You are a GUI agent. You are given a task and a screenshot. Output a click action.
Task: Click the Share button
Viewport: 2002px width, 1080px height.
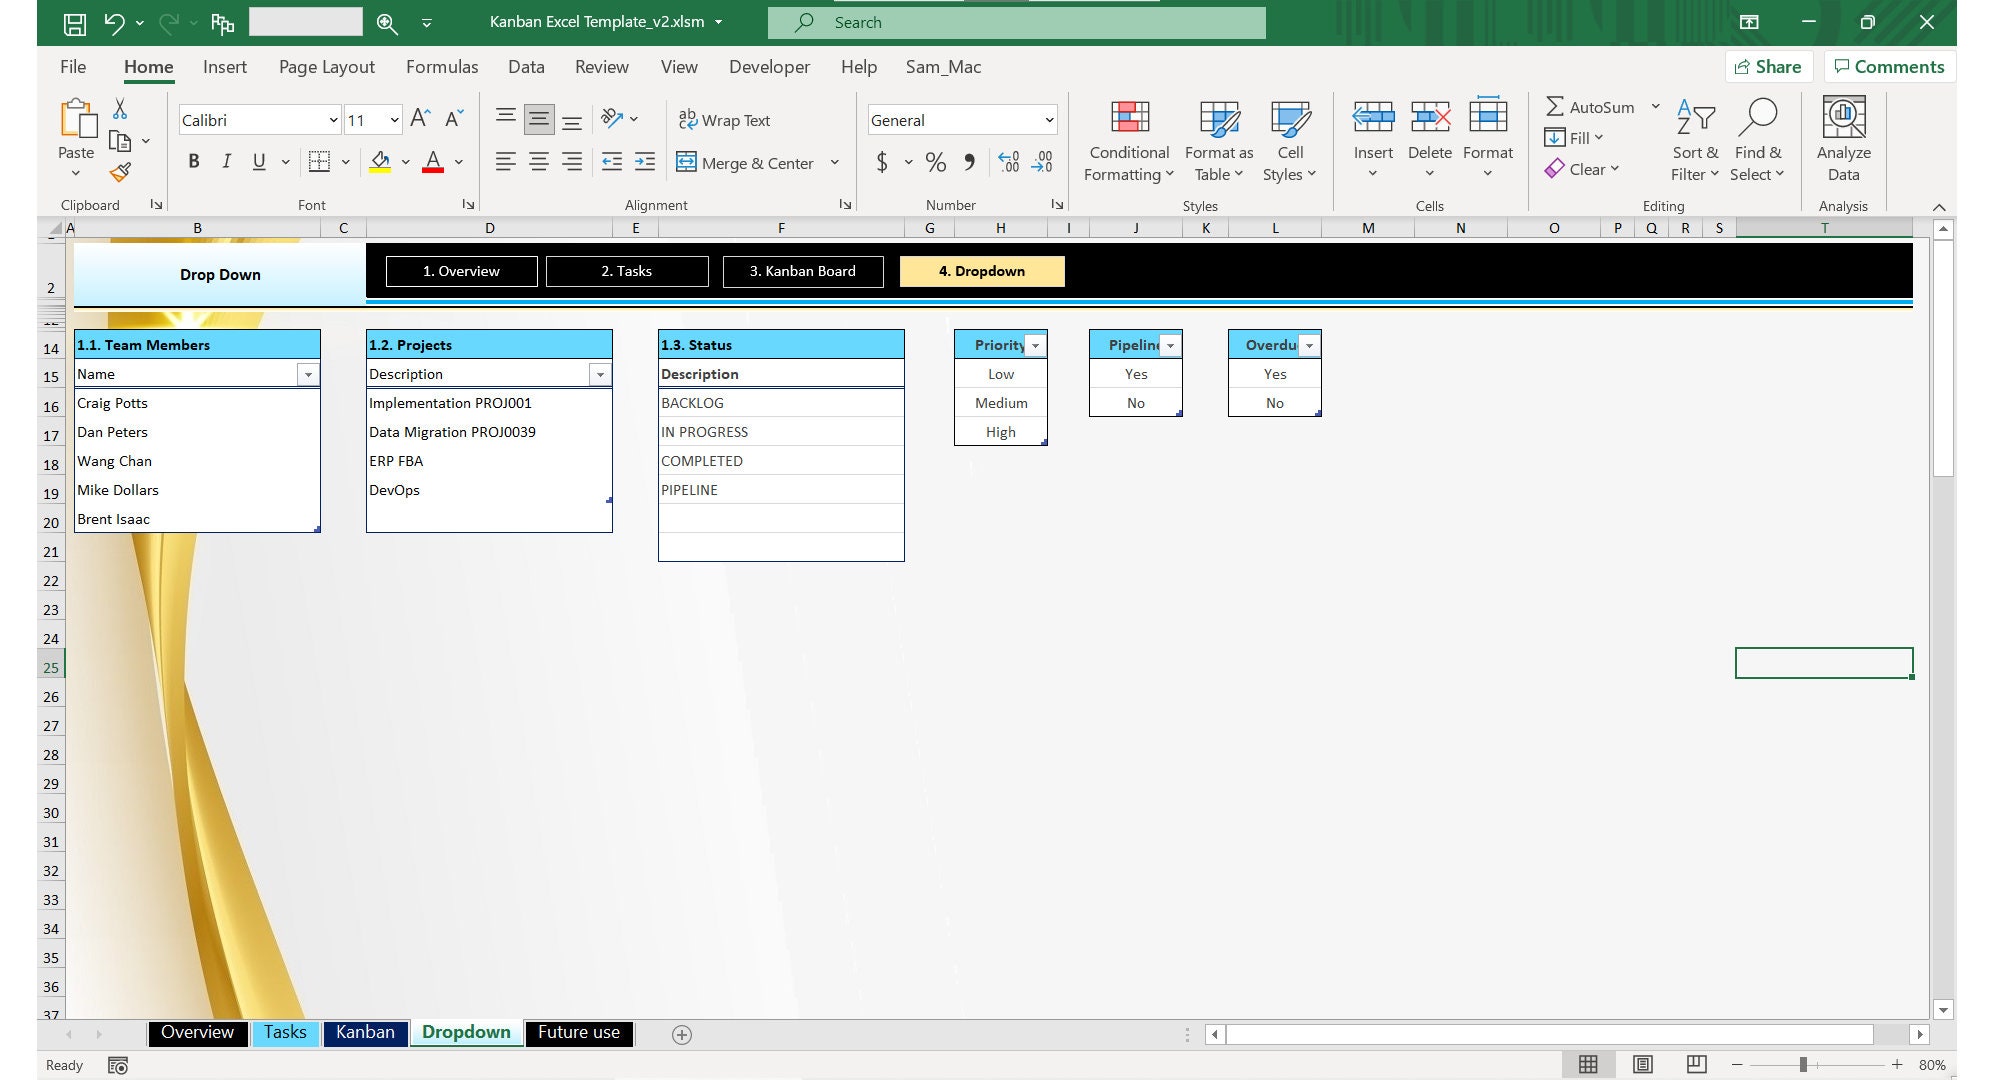1770,66
